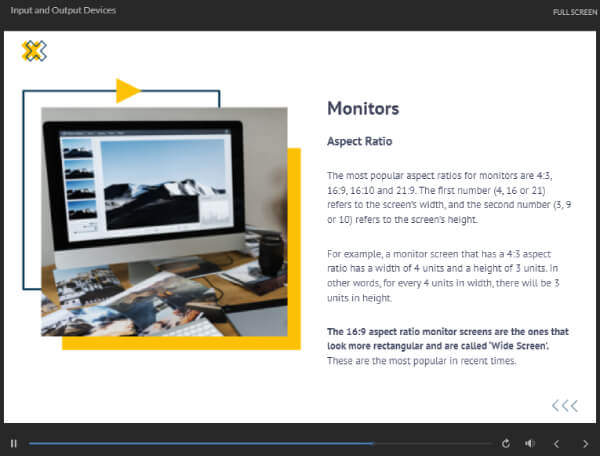Screen dimensions: 600x456
Task: Click the 'Monitors' heading
Action: (x=363, y=109)
